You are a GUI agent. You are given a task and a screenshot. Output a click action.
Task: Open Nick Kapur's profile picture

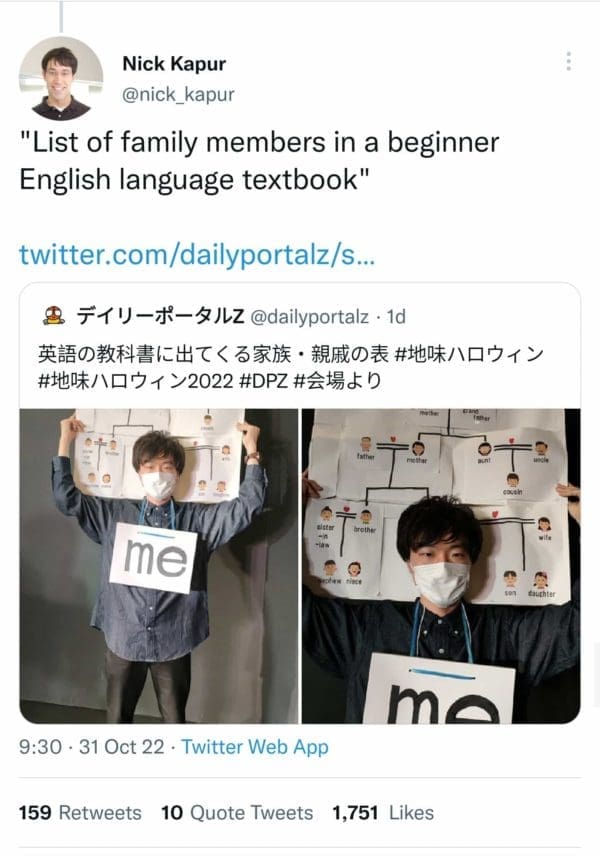coord(61,78)
